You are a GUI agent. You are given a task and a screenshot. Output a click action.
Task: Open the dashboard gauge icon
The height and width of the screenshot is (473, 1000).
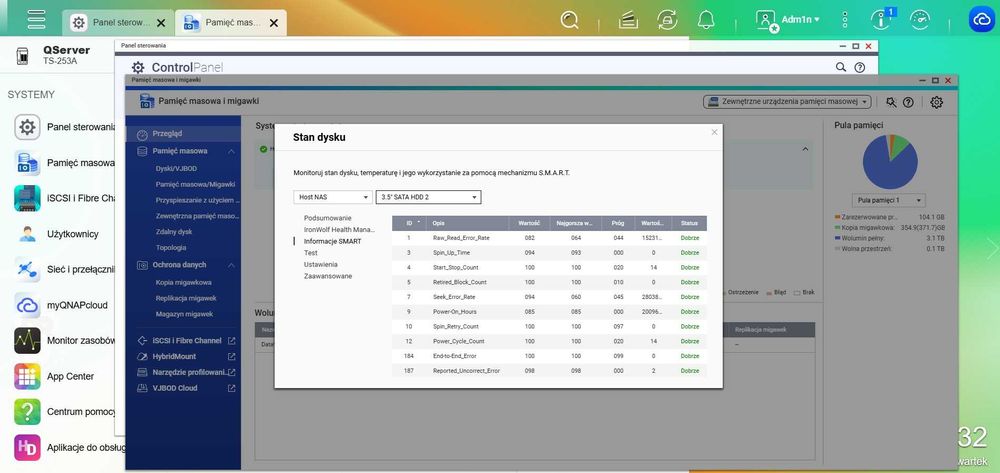click(x=920, y=20)
